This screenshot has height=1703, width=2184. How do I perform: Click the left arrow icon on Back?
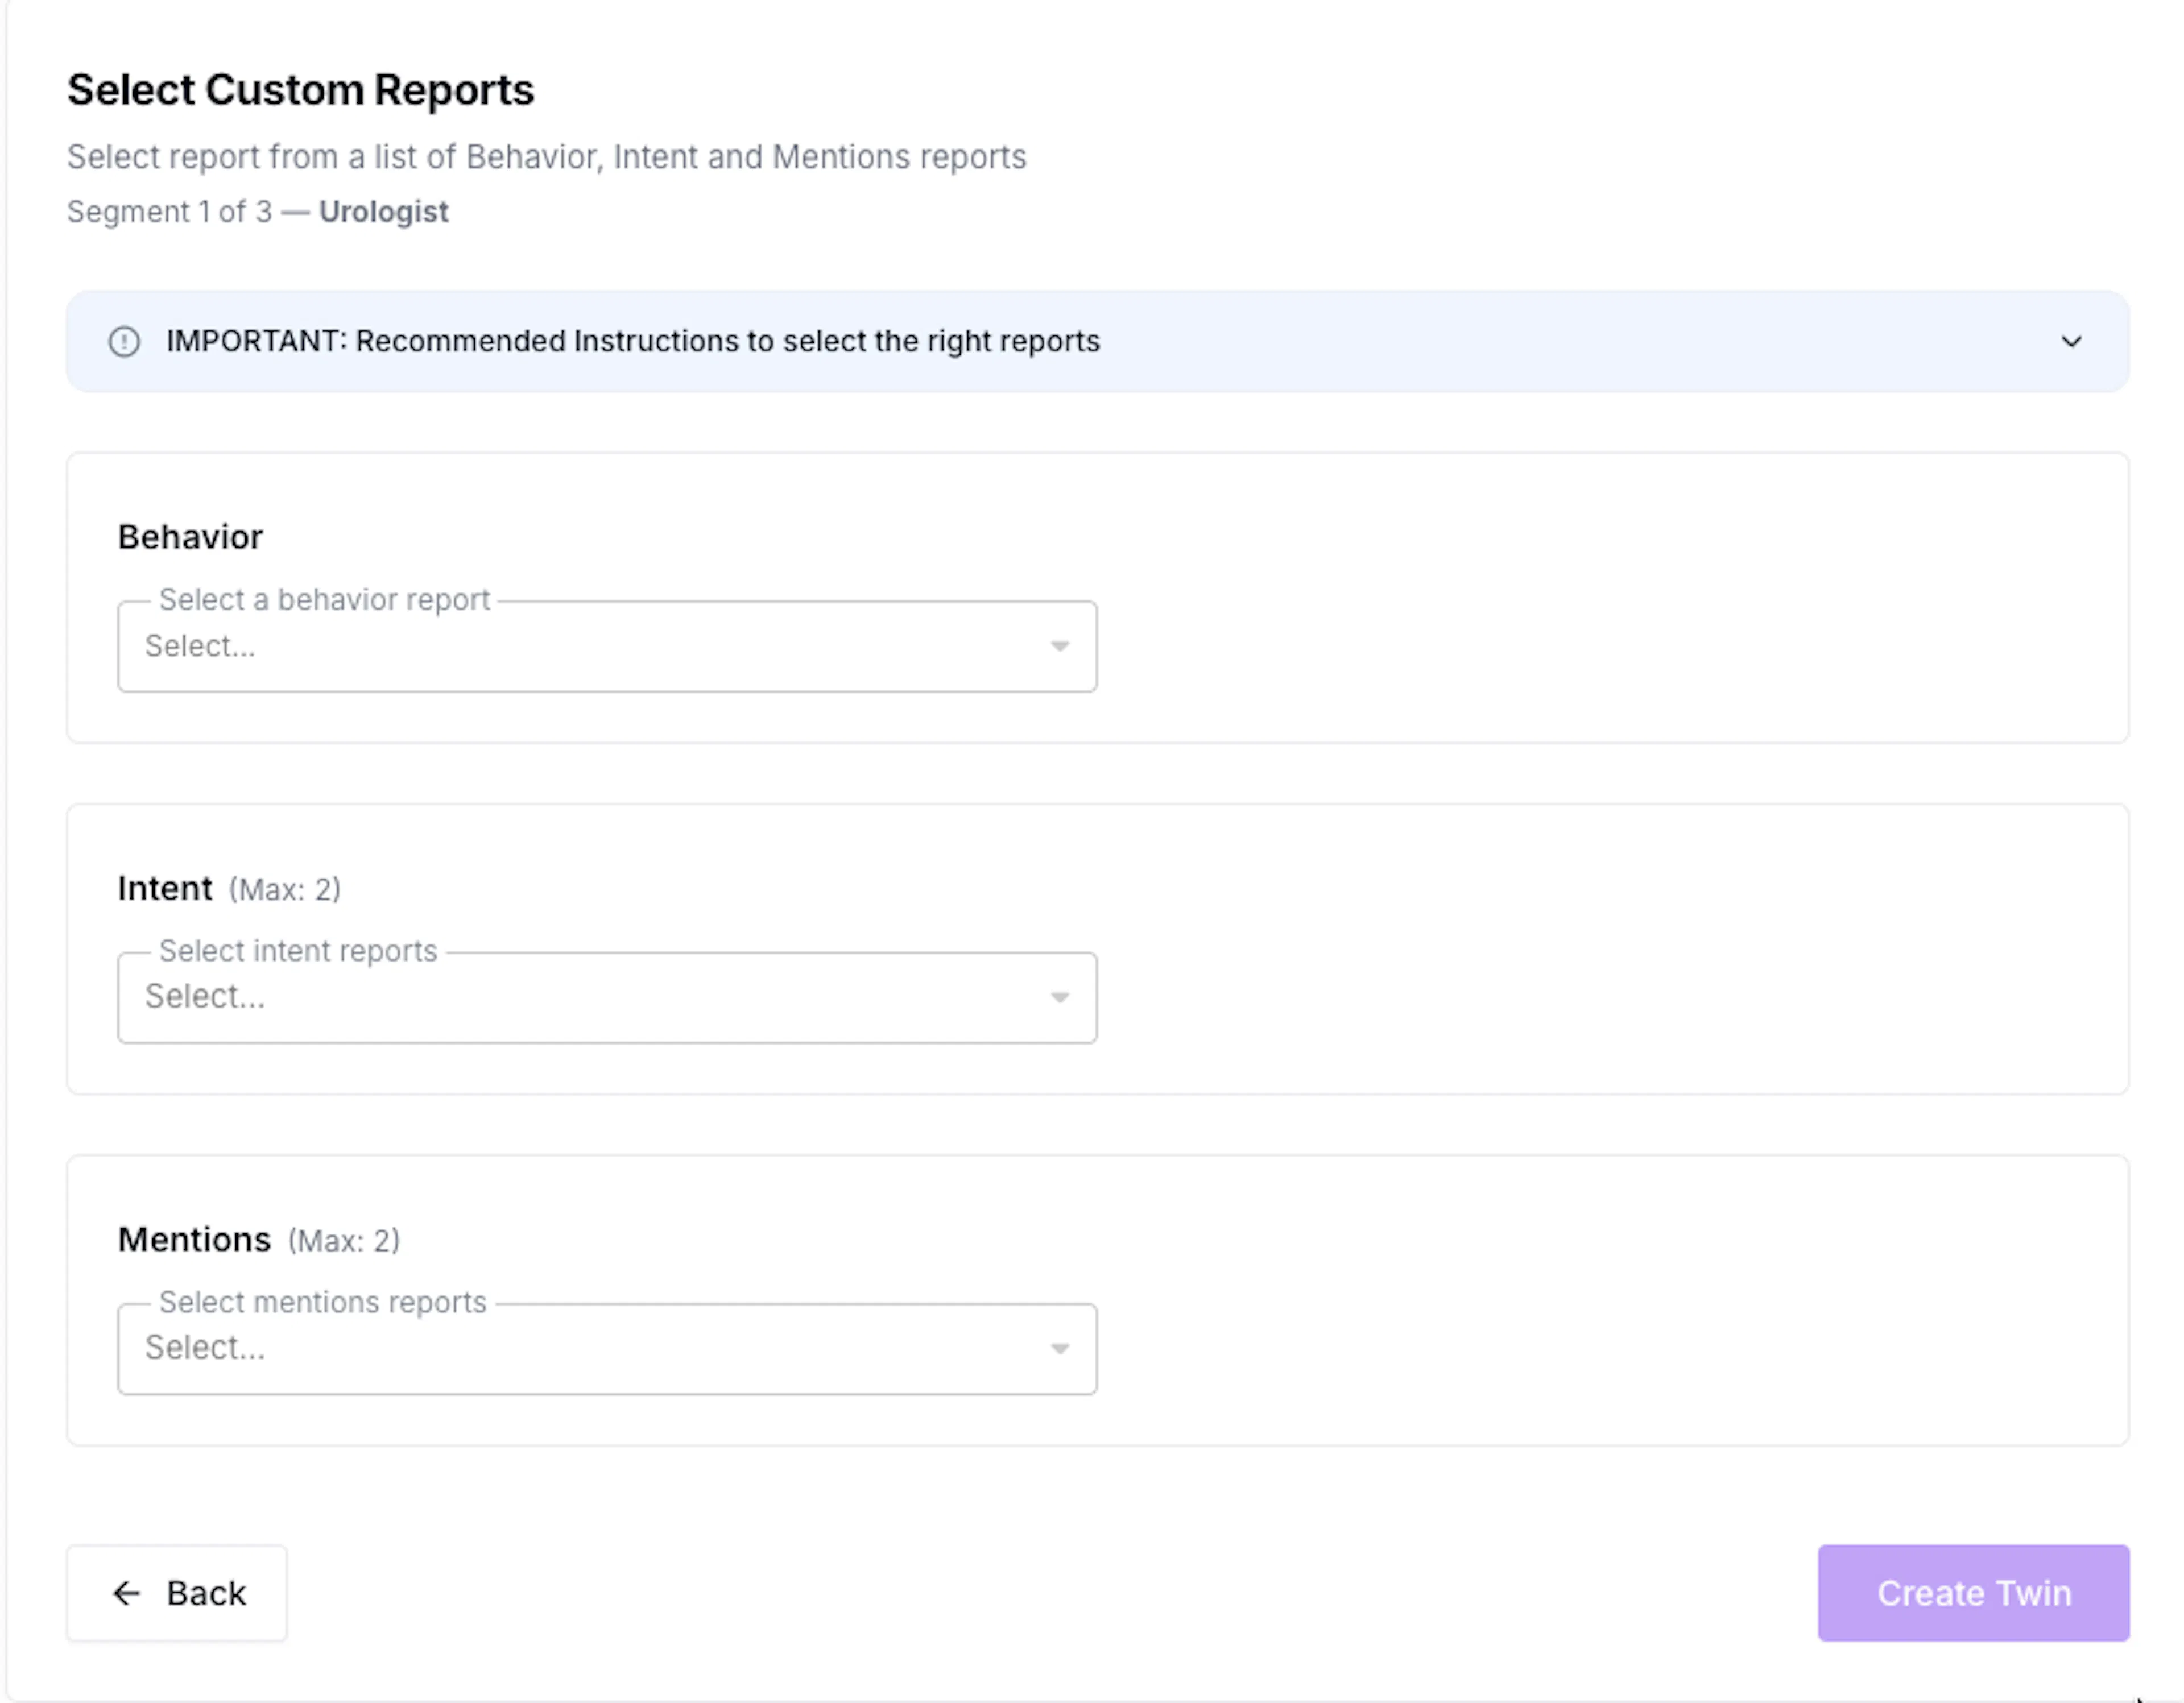[x=127, y=1593]
